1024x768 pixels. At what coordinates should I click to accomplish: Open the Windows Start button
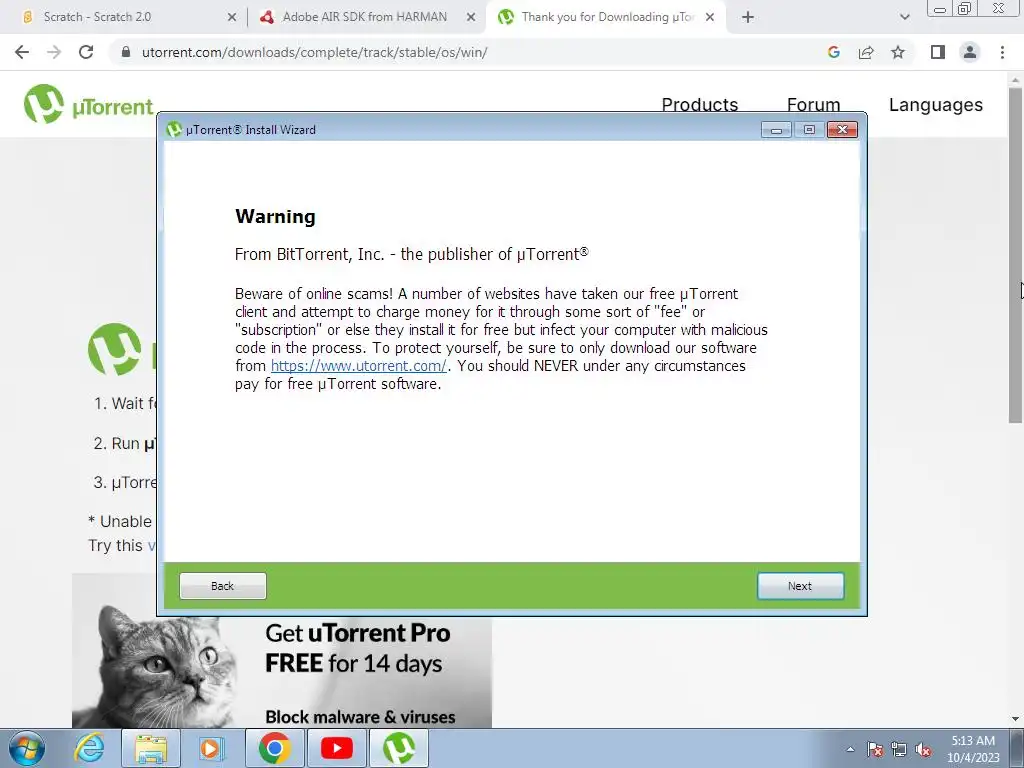27,748
